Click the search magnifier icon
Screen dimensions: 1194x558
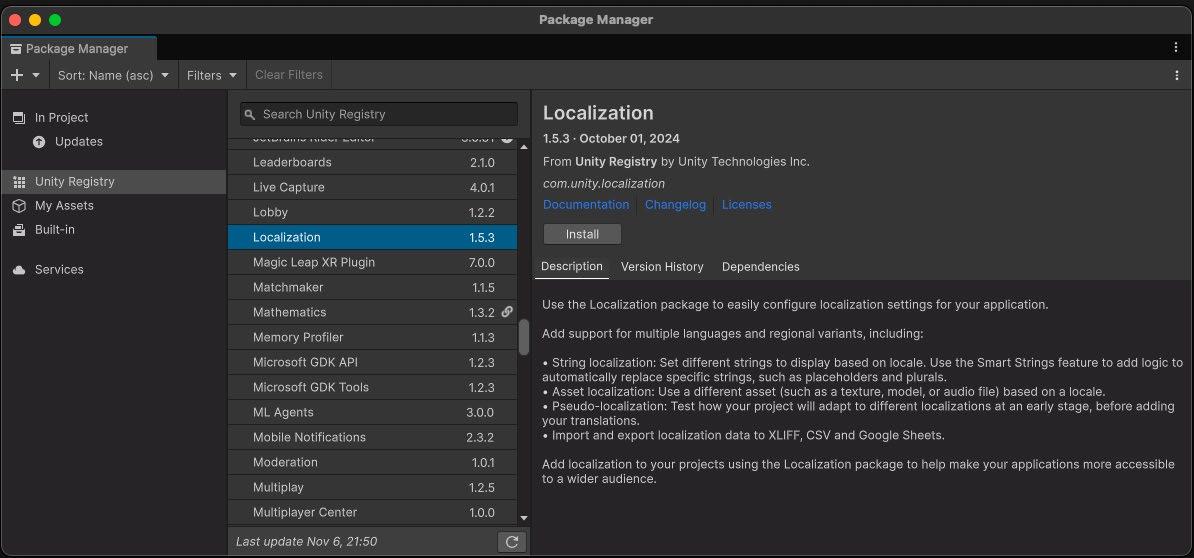250,114
